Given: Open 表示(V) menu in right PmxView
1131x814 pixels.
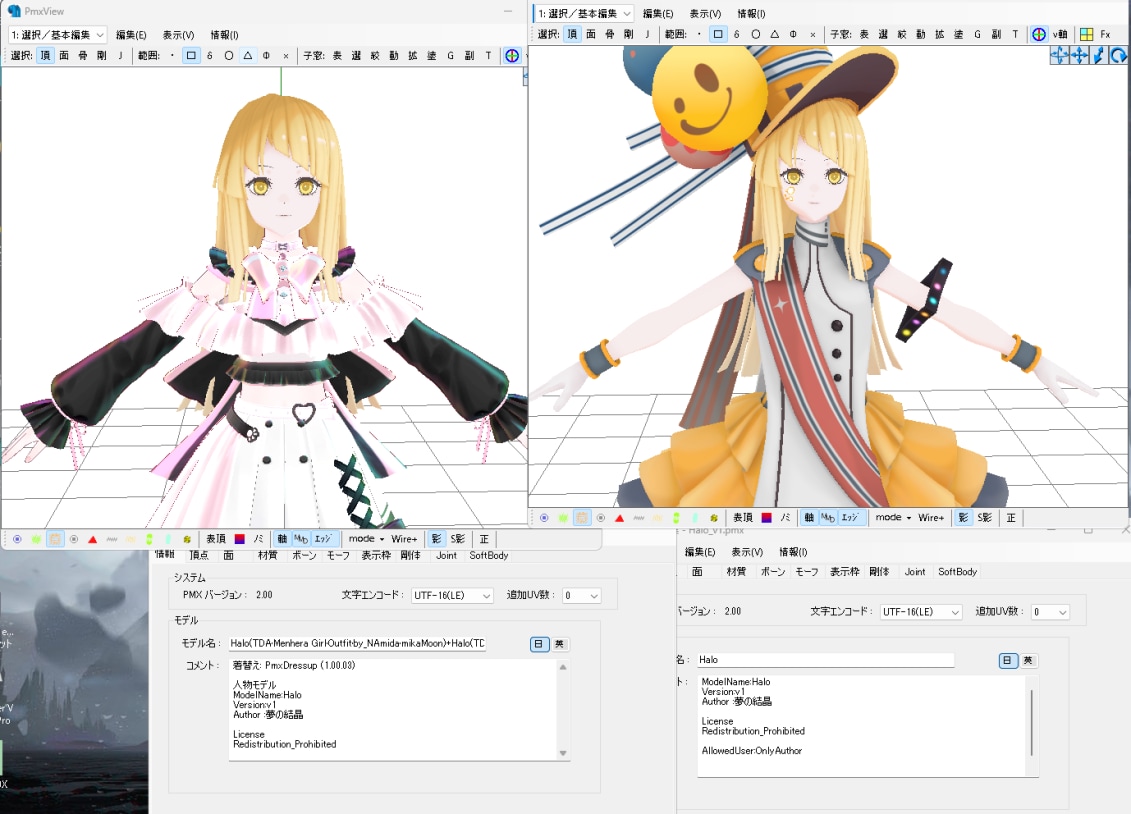Looking at the screenshot, I should (705, 14).
